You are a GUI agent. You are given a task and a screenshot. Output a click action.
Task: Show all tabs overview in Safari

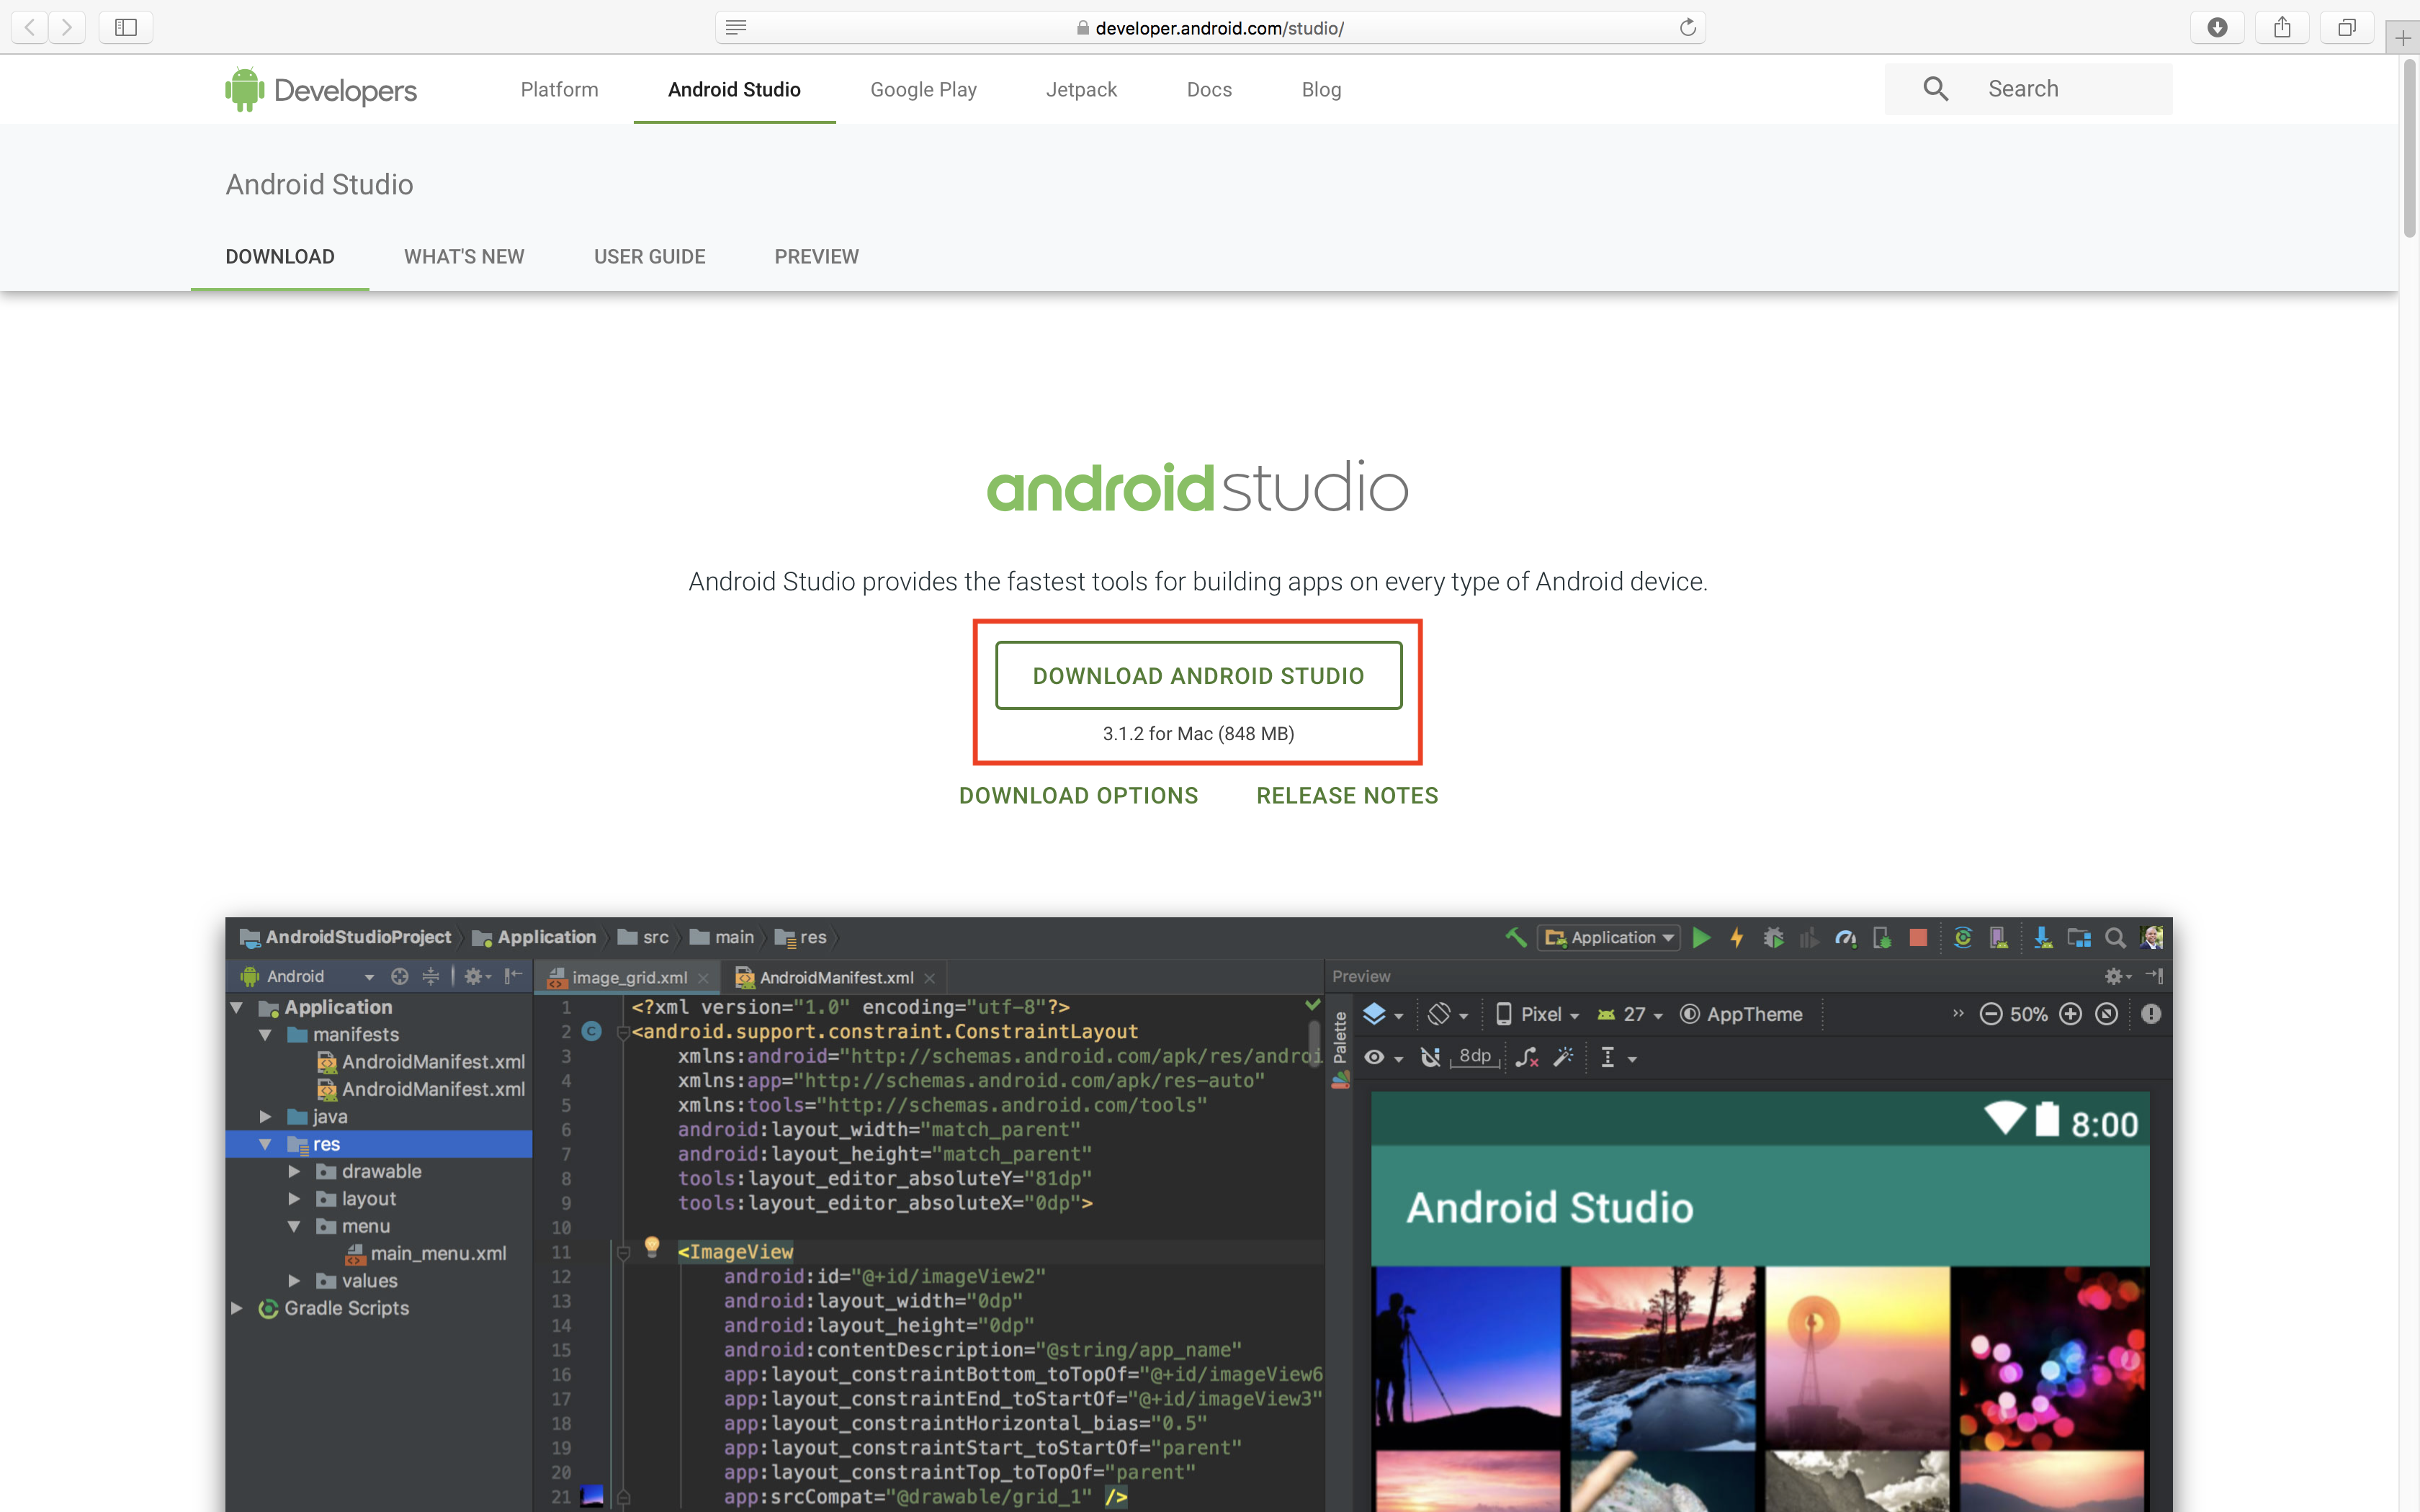(2347, 27)
